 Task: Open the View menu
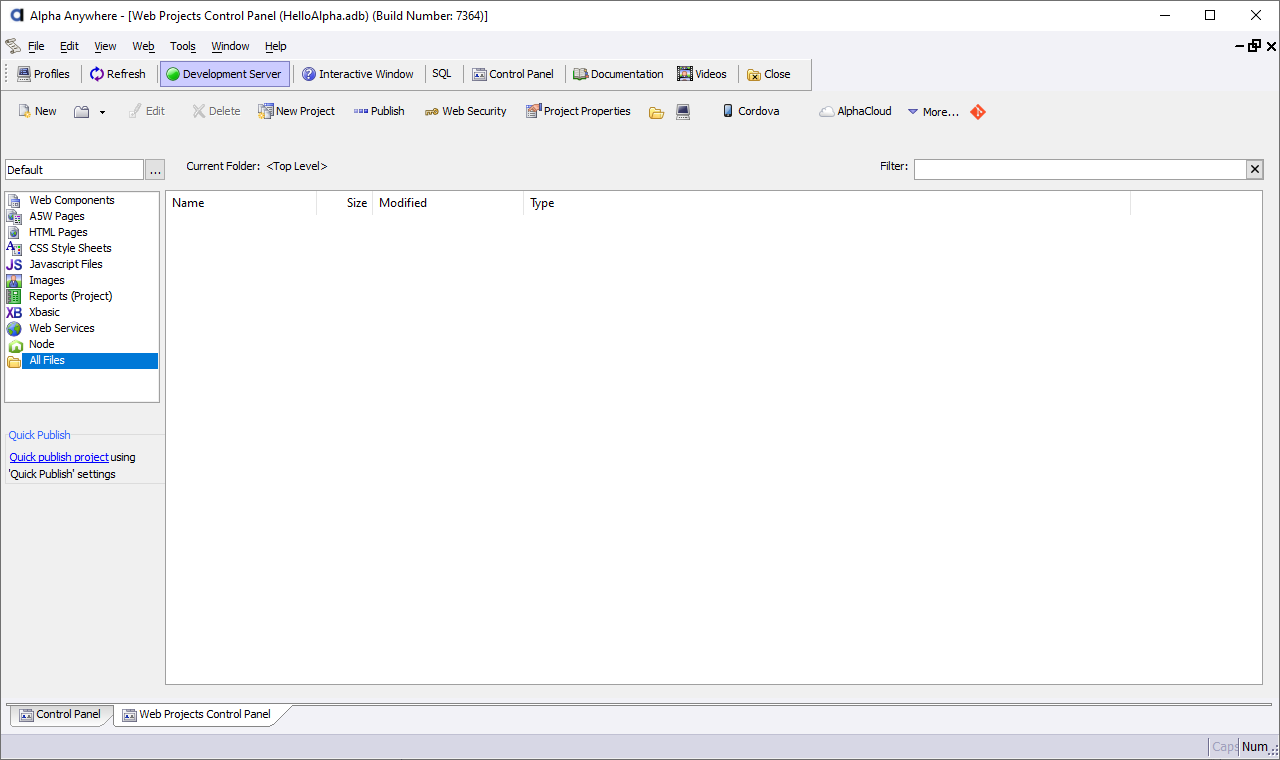pyautogui.click(x=105, y=46)
